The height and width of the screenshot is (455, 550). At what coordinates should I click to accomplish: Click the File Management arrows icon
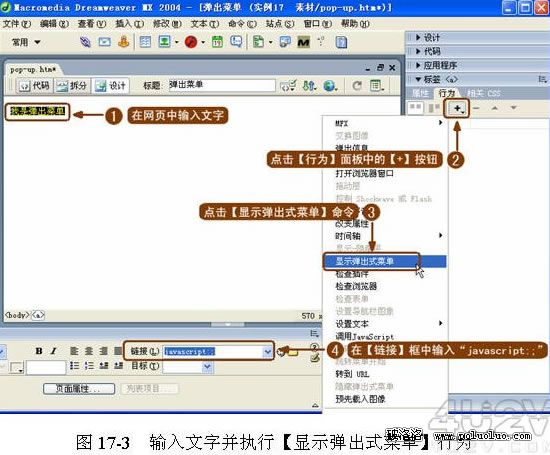click(309, 85)
